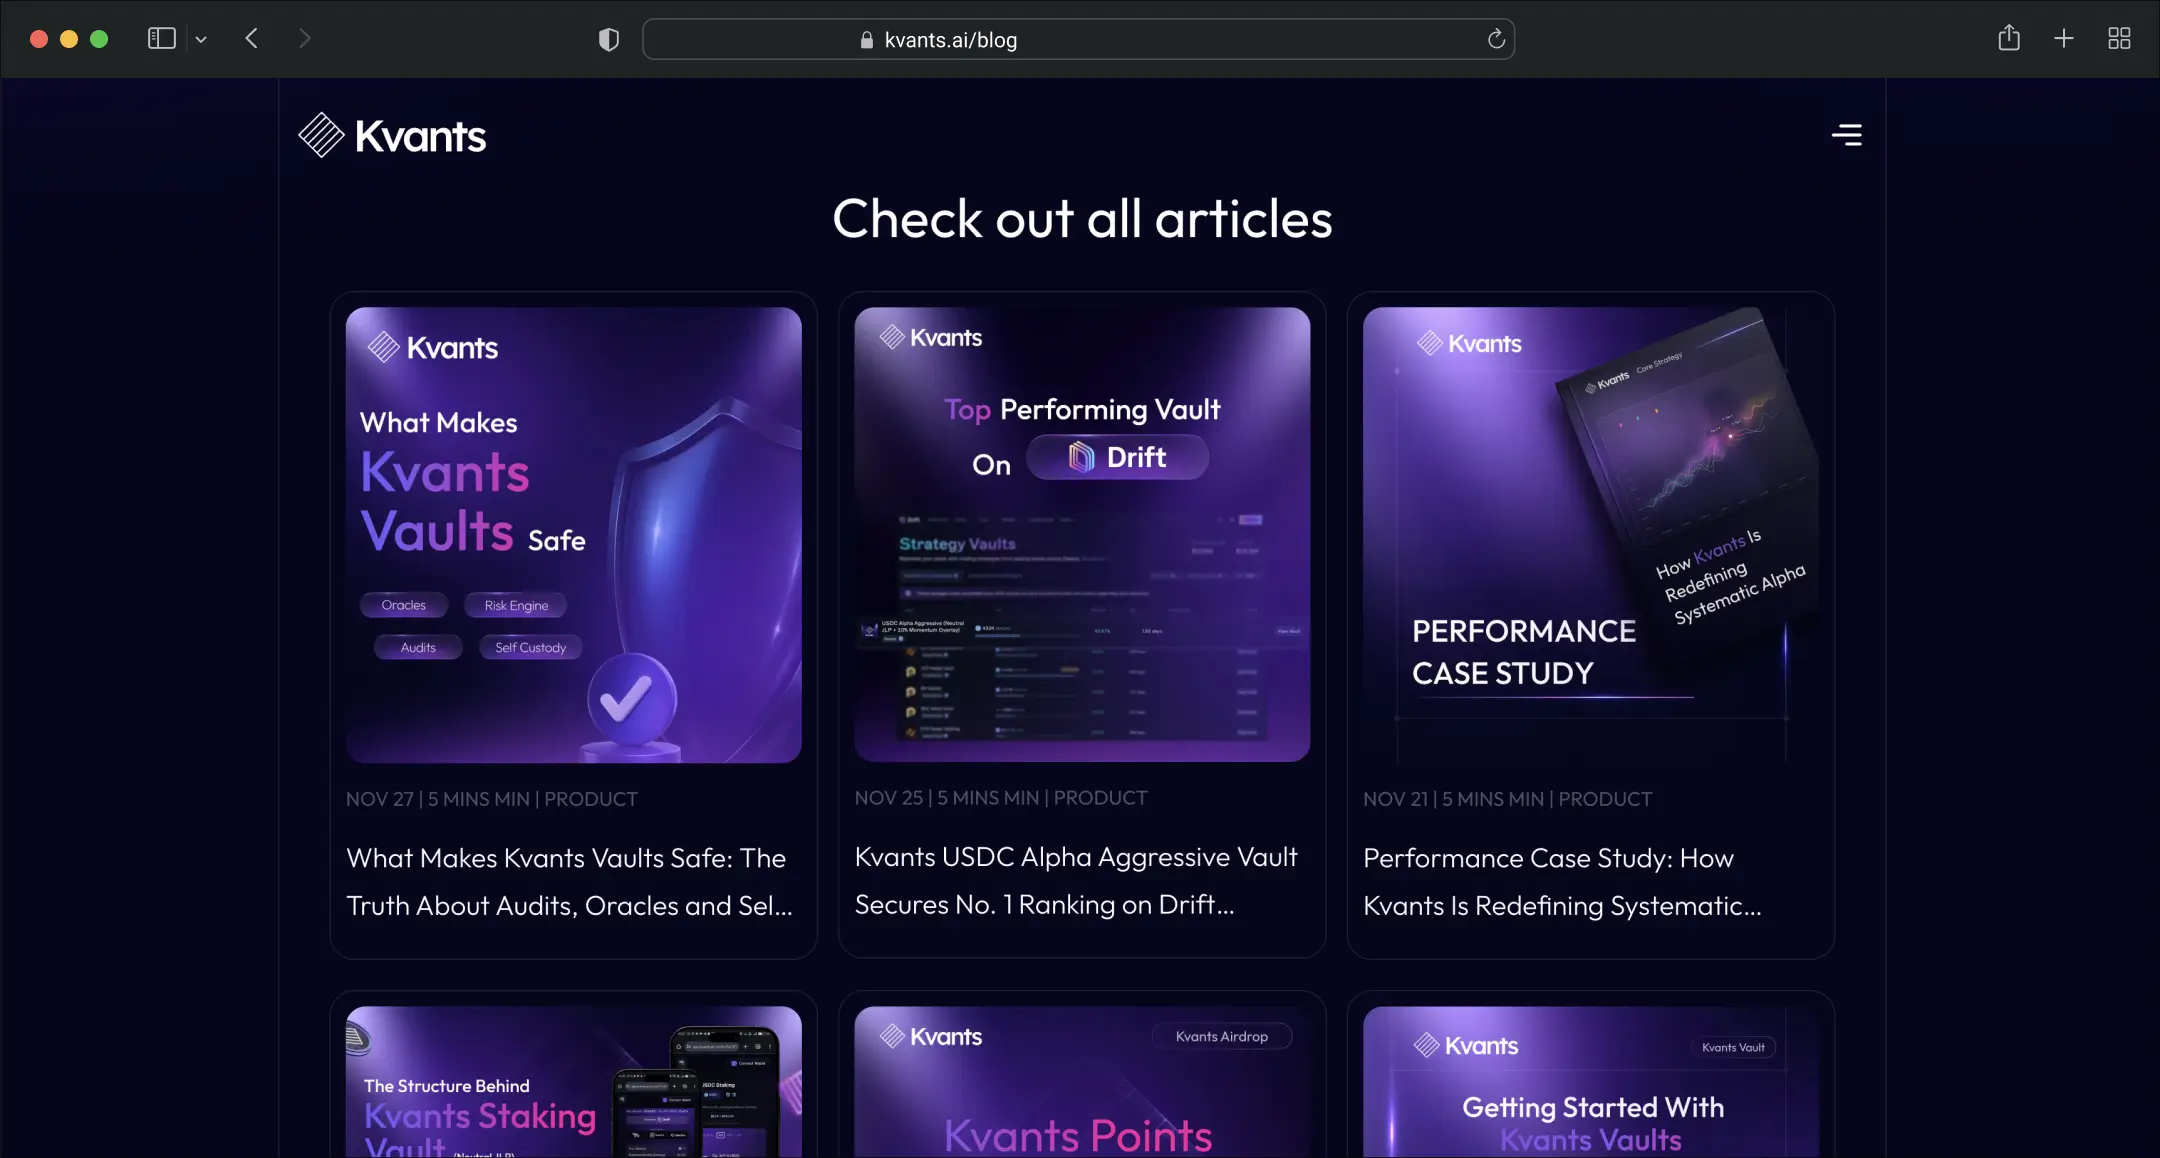
Task: Open the hamburger menu icon
Action: pyautogui.click(x=1846, y=135)
